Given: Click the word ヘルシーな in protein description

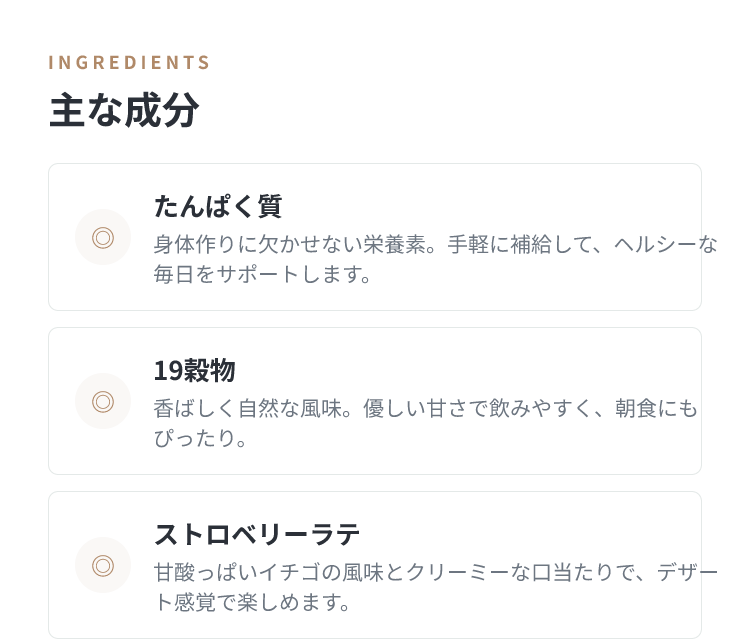Looking at the screenshot, I should tap(665, 244).
